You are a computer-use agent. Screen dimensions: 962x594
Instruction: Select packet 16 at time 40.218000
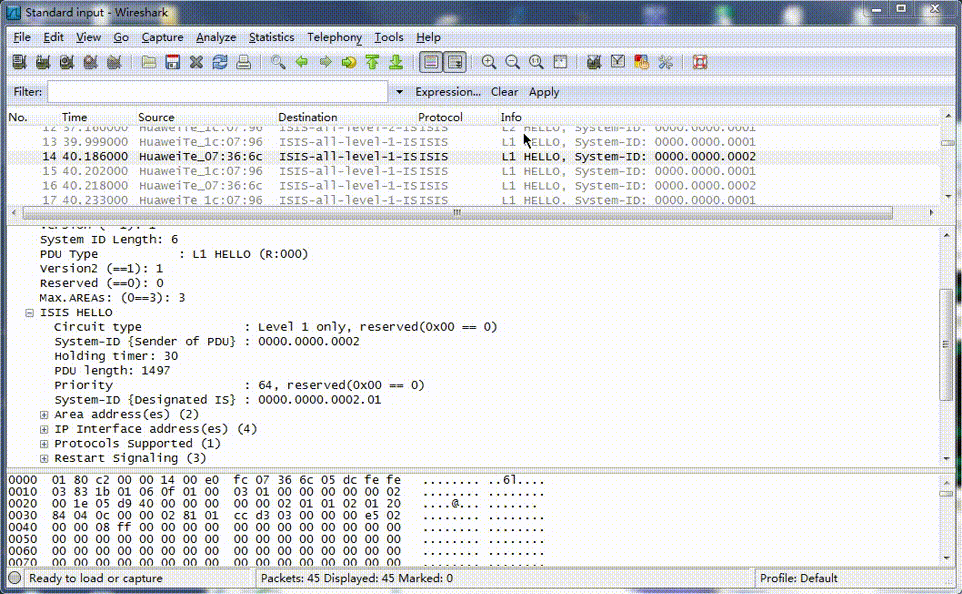(x=473, y=186)
